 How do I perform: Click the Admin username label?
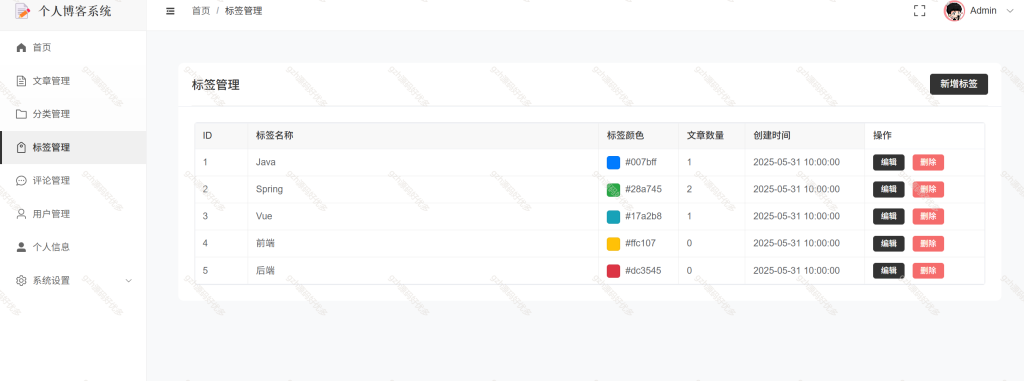[x=984, y=10]
